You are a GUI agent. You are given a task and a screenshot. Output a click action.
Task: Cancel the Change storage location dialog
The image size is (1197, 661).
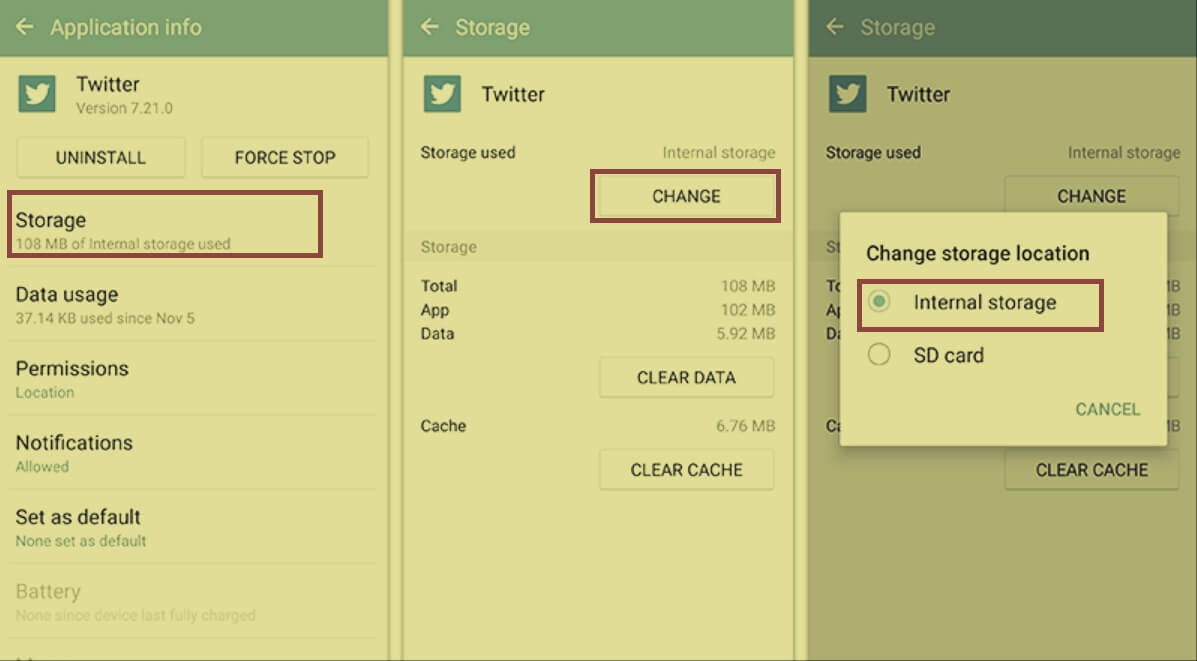pos(1108,409)
